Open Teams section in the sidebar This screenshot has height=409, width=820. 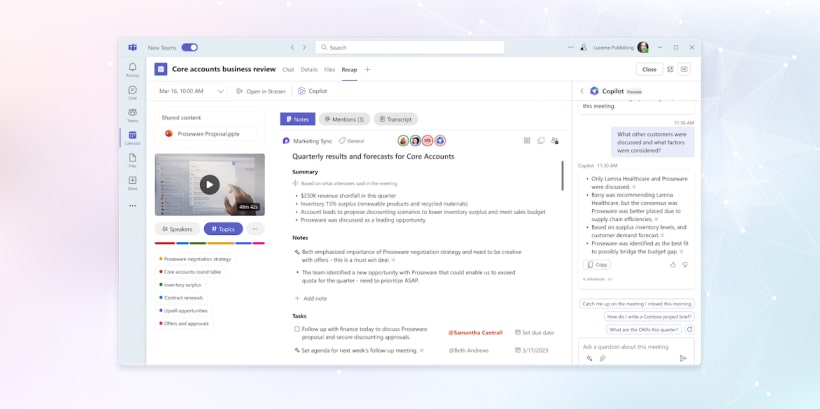point(132,115)
